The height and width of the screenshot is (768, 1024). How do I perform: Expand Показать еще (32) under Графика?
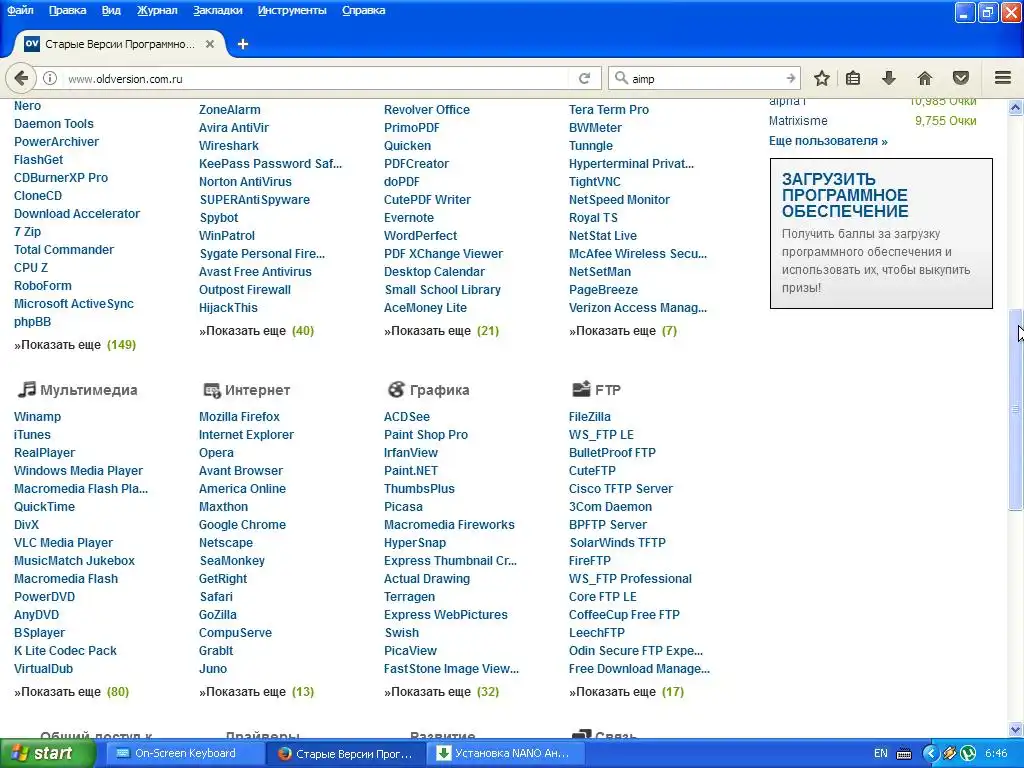(x=441, y=692)
